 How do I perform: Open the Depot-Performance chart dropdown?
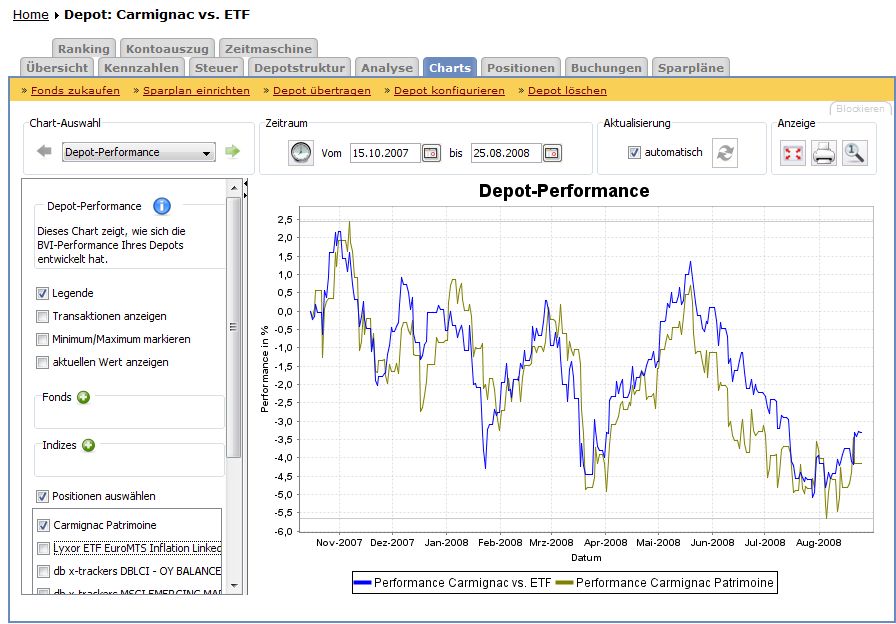(138, 153)
